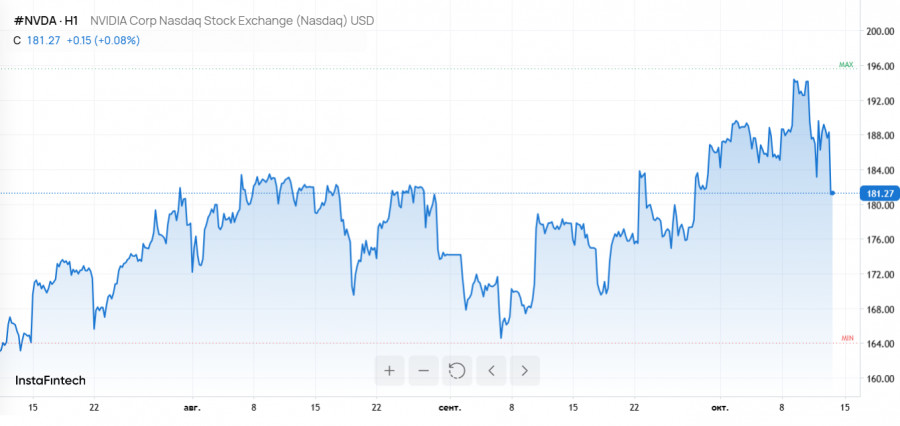
Task: Select the #NVDA · H1 symbol label
Action: click(x=46, y=20)
